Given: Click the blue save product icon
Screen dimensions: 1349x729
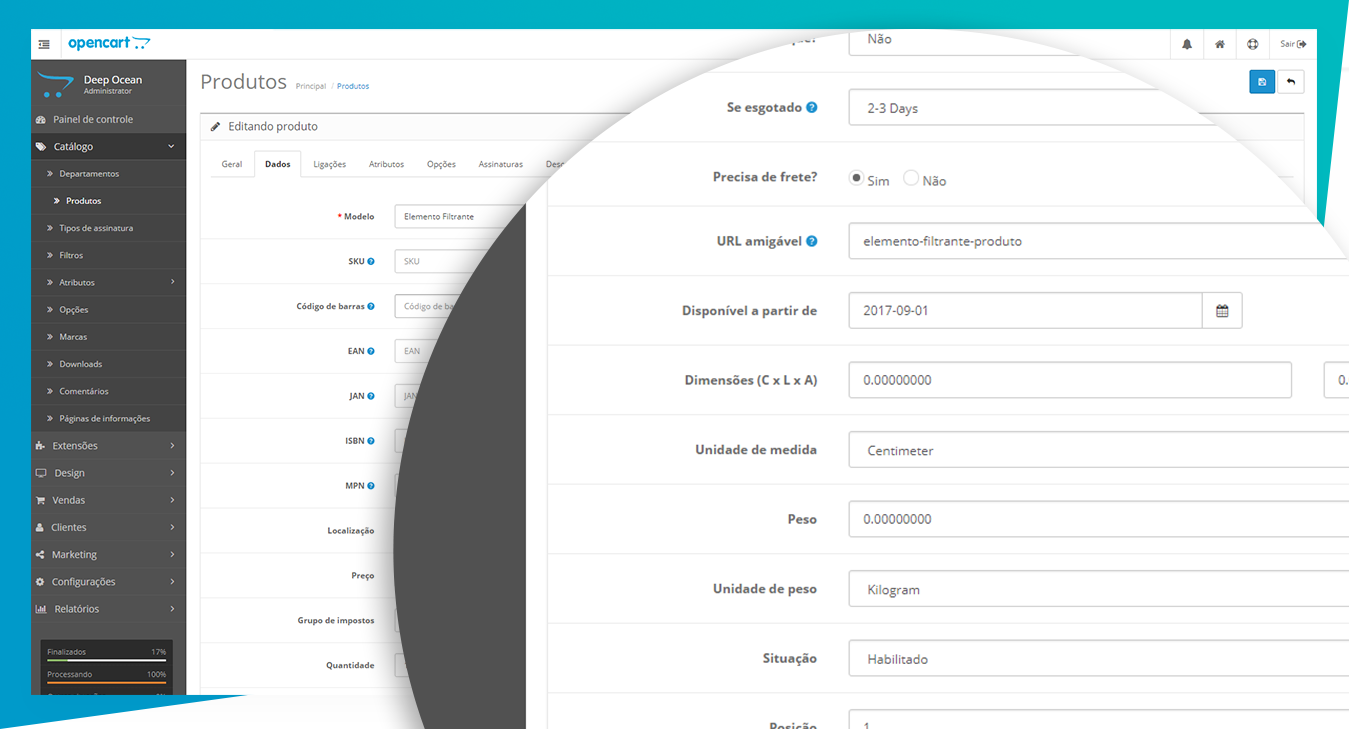Looking at the screenshot, I should [1262, 82].
